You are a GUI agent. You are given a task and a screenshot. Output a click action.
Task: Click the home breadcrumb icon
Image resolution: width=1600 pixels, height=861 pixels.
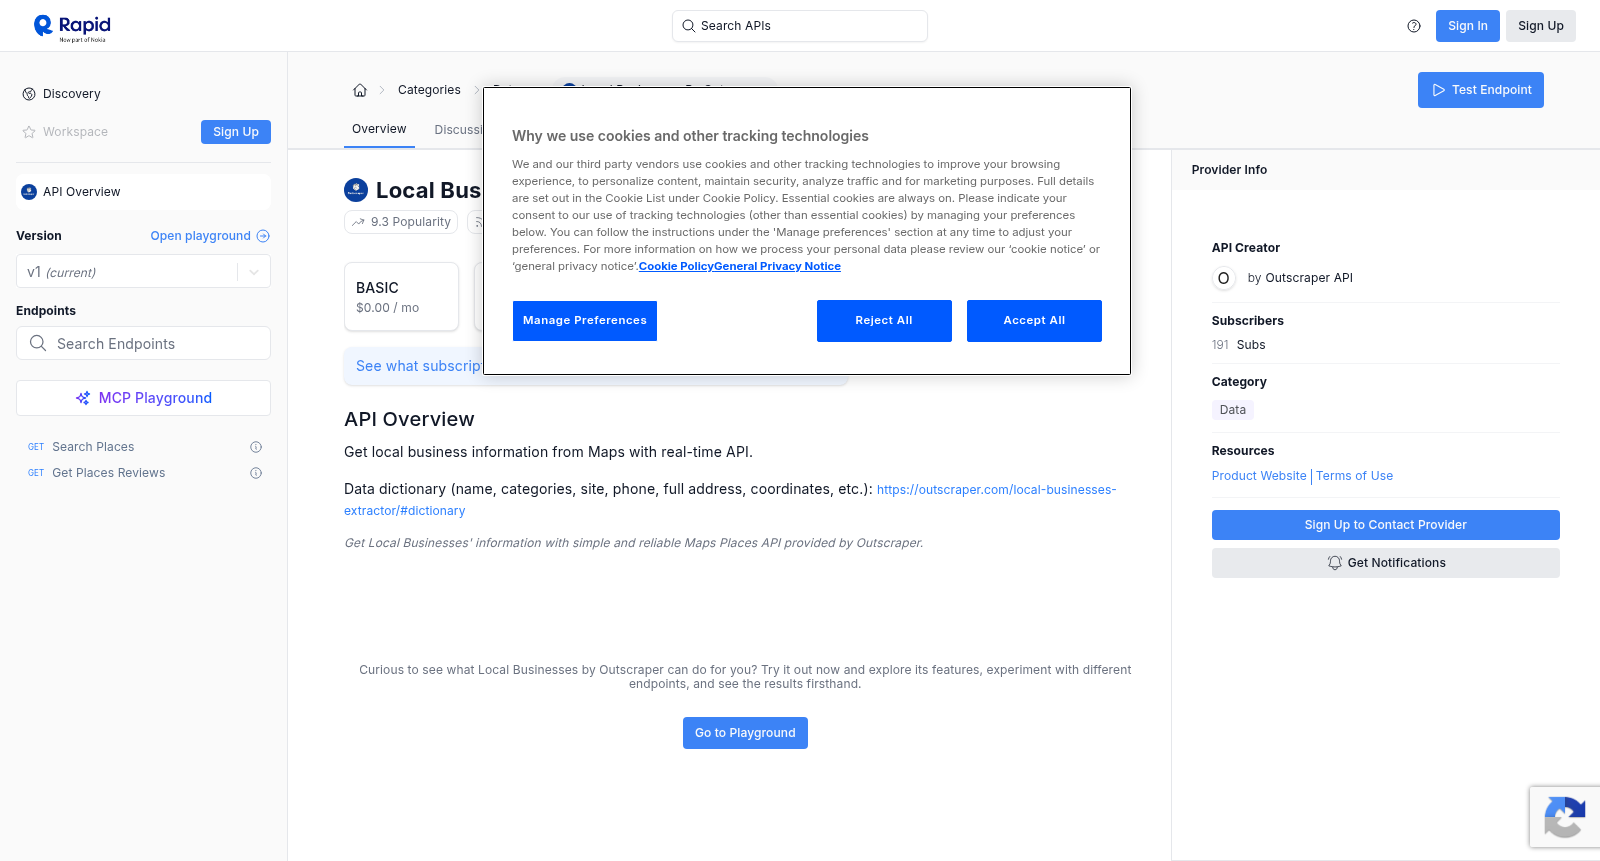coord(360,90)
